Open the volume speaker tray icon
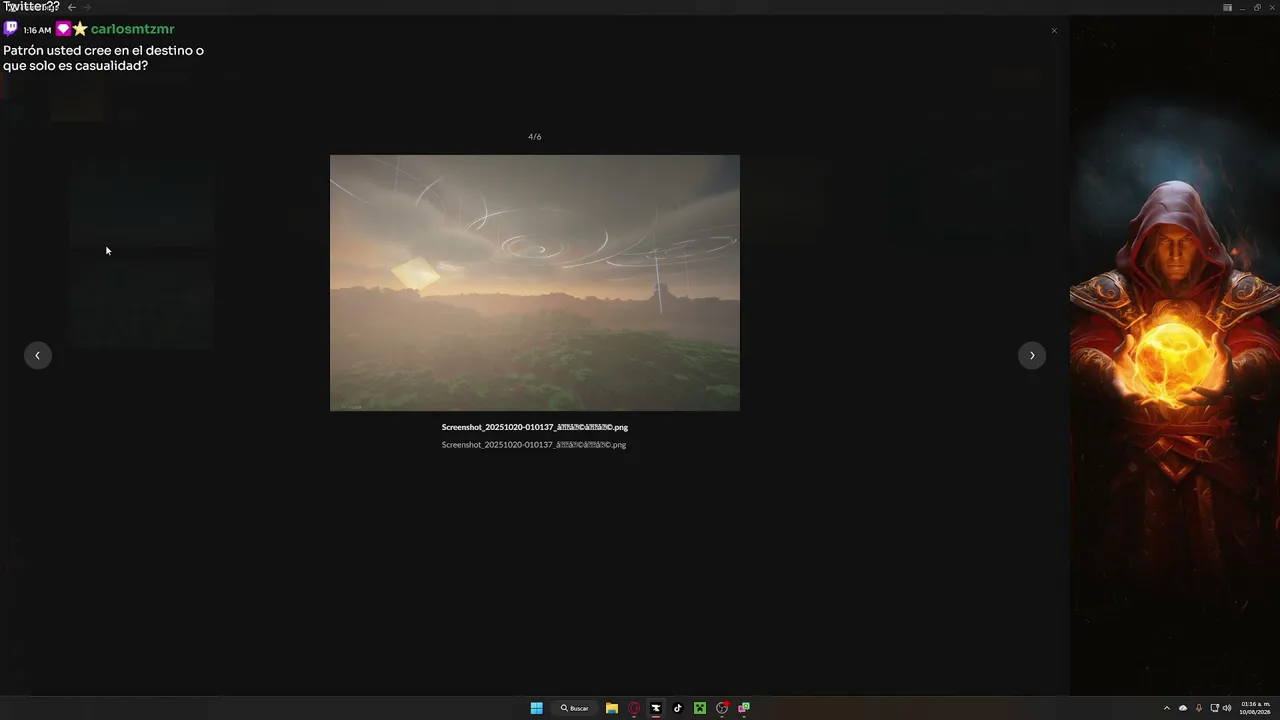The image size is (1280, 720). click(x=1227, y=708)
